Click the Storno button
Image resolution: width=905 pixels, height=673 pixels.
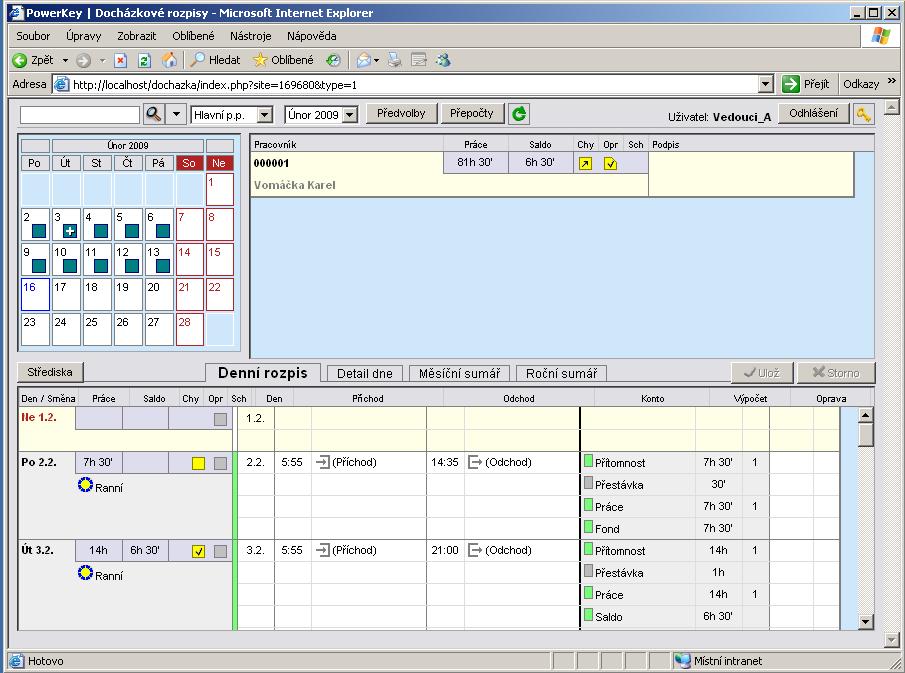pyautogui.click(x=836, y=373)
